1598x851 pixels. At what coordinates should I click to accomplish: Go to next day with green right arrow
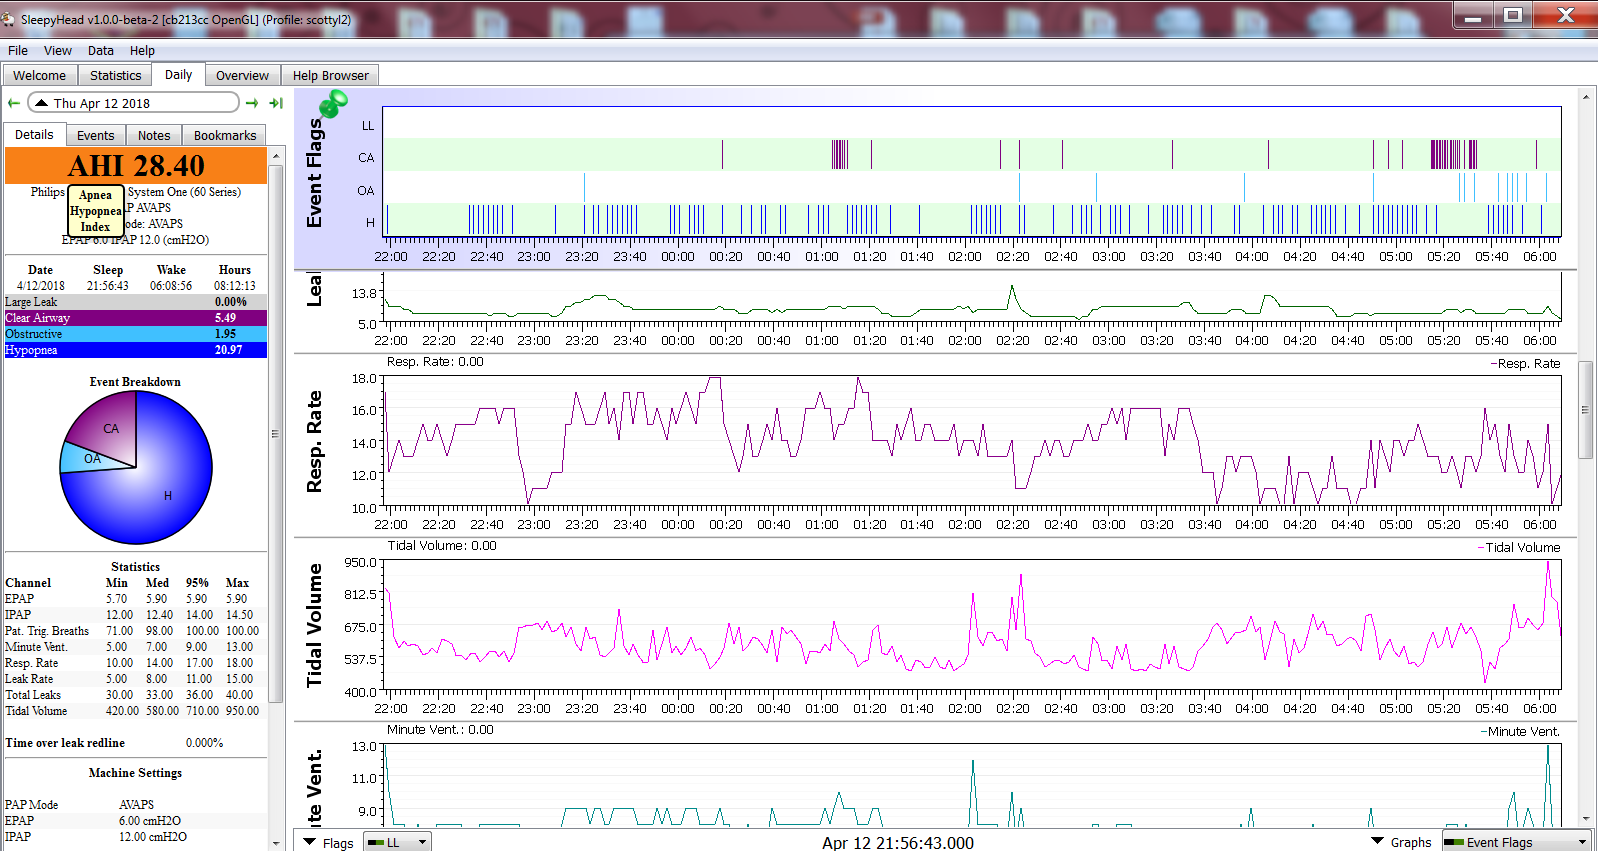pos(252,103)
